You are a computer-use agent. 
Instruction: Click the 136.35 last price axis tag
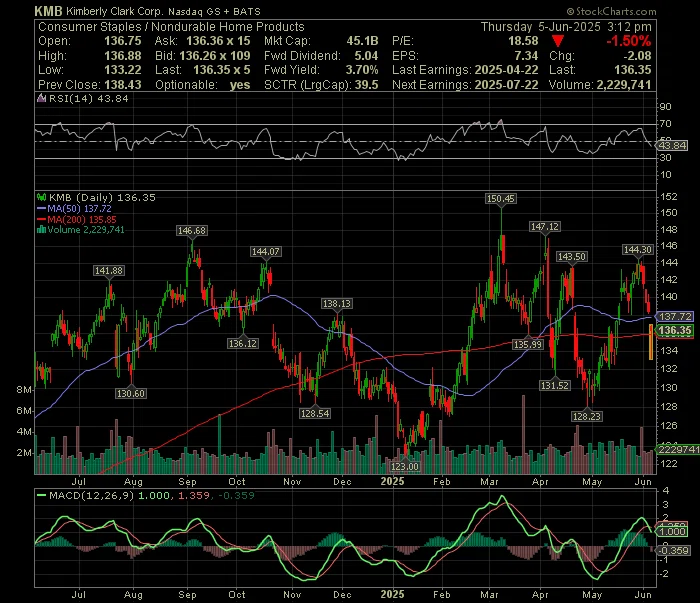click(675, 330)
